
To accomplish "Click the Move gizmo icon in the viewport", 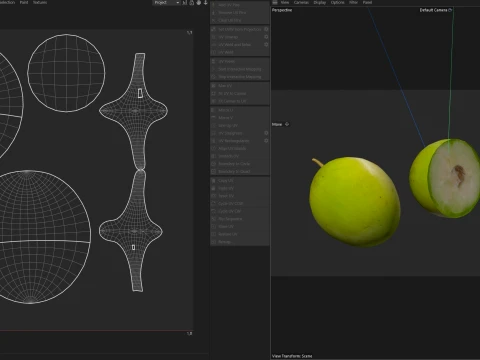I will pyautogui.click(x=287, y=124).
